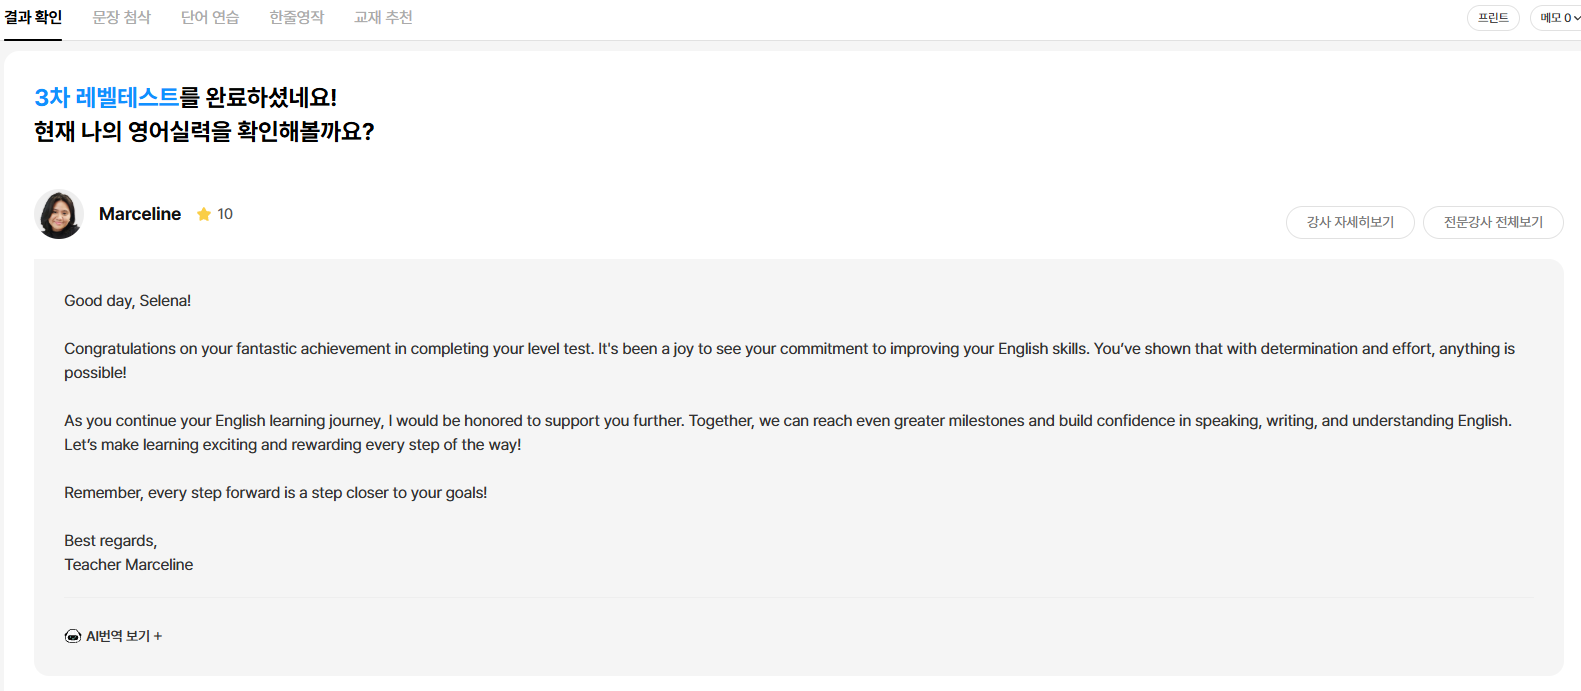
Task: Go to the 한줄영작 tab
Action: (297, 18)
